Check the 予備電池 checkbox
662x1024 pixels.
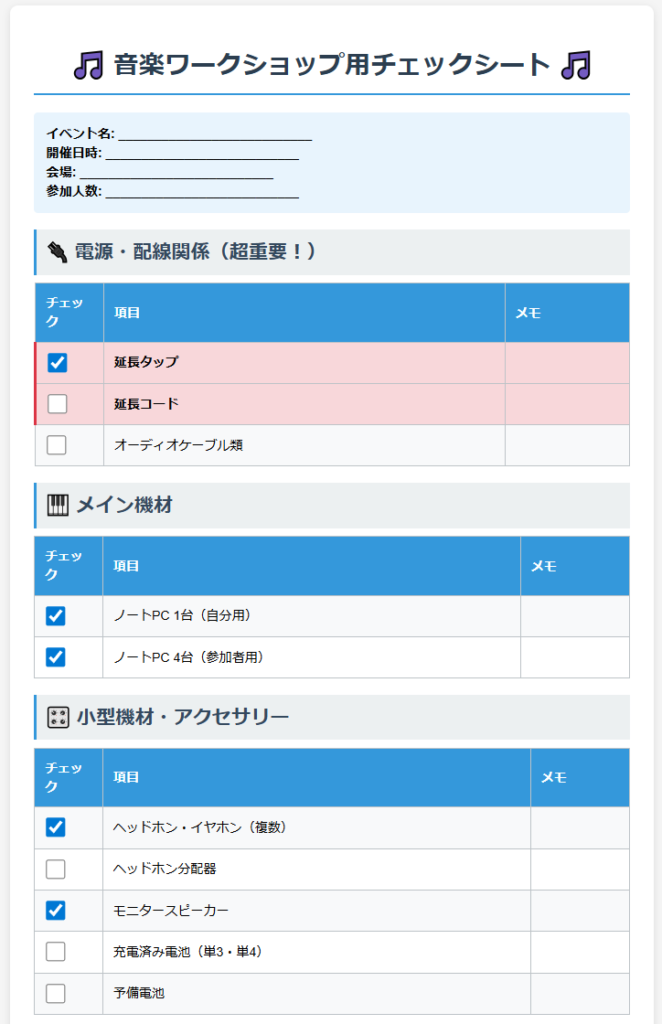(55, 993)
